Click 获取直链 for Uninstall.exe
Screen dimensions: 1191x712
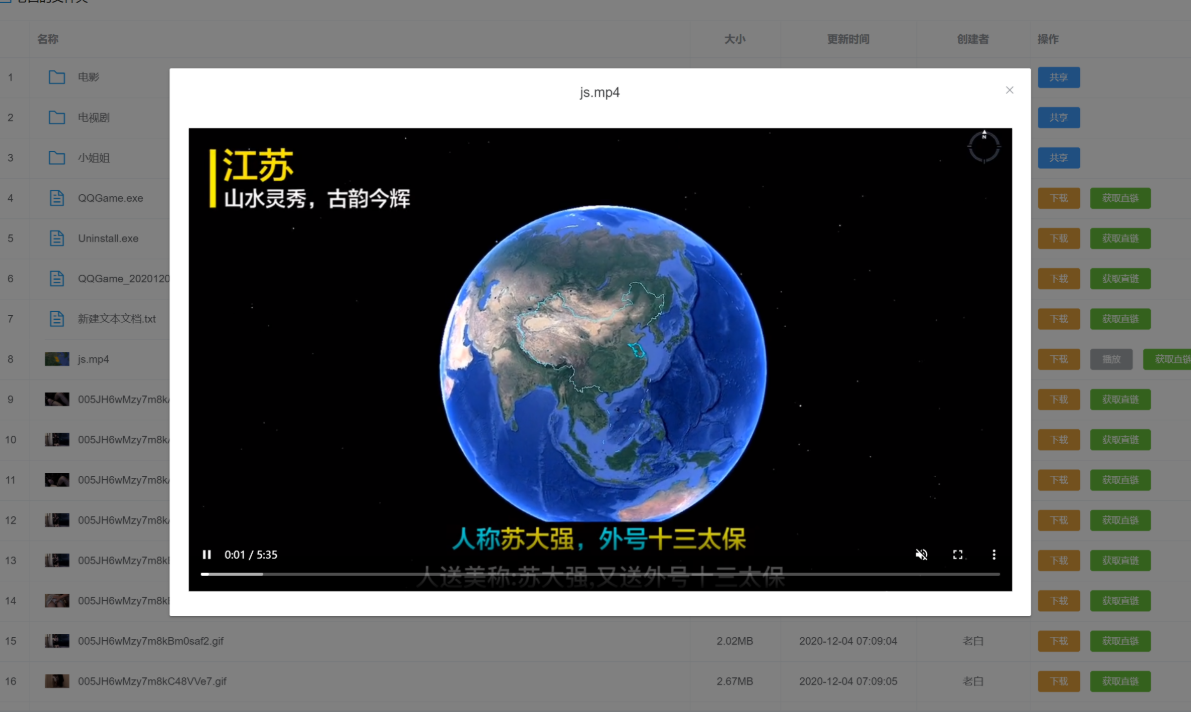1120,238
